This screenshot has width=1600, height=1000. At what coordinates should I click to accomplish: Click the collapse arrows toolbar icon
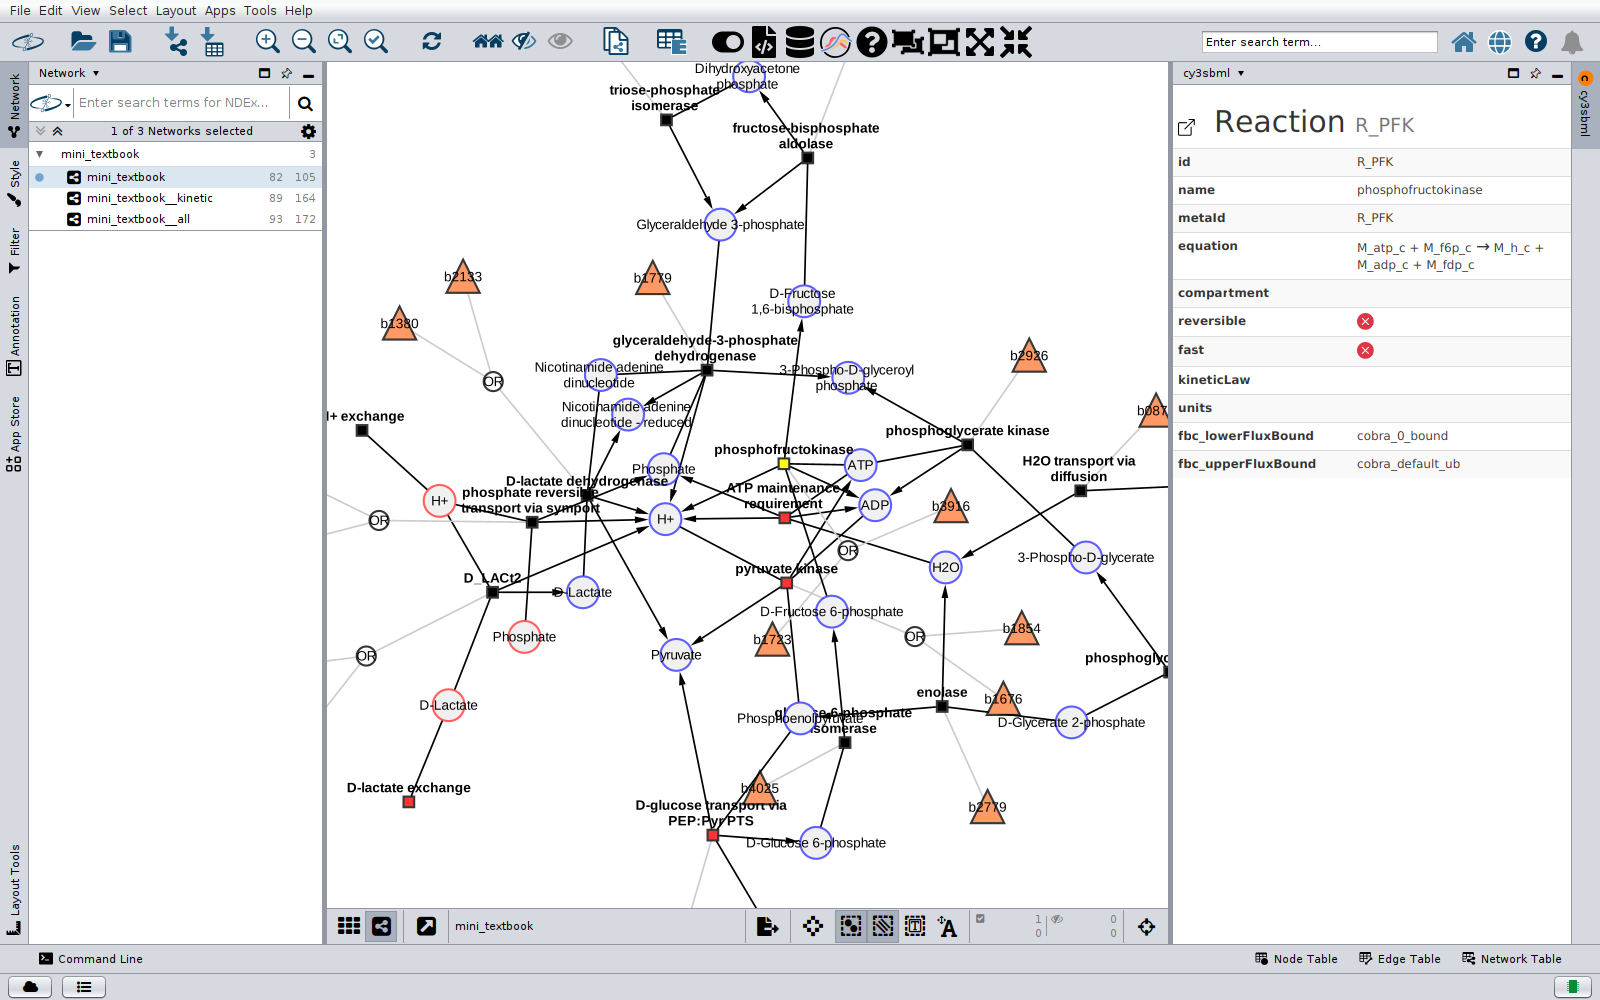[1016, 42]
